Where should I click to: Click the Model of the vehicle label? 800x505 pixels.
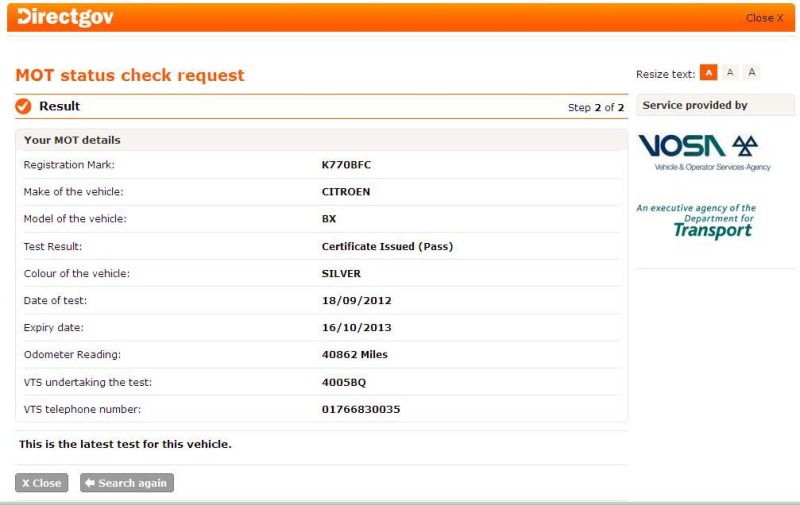click(75, 219)
